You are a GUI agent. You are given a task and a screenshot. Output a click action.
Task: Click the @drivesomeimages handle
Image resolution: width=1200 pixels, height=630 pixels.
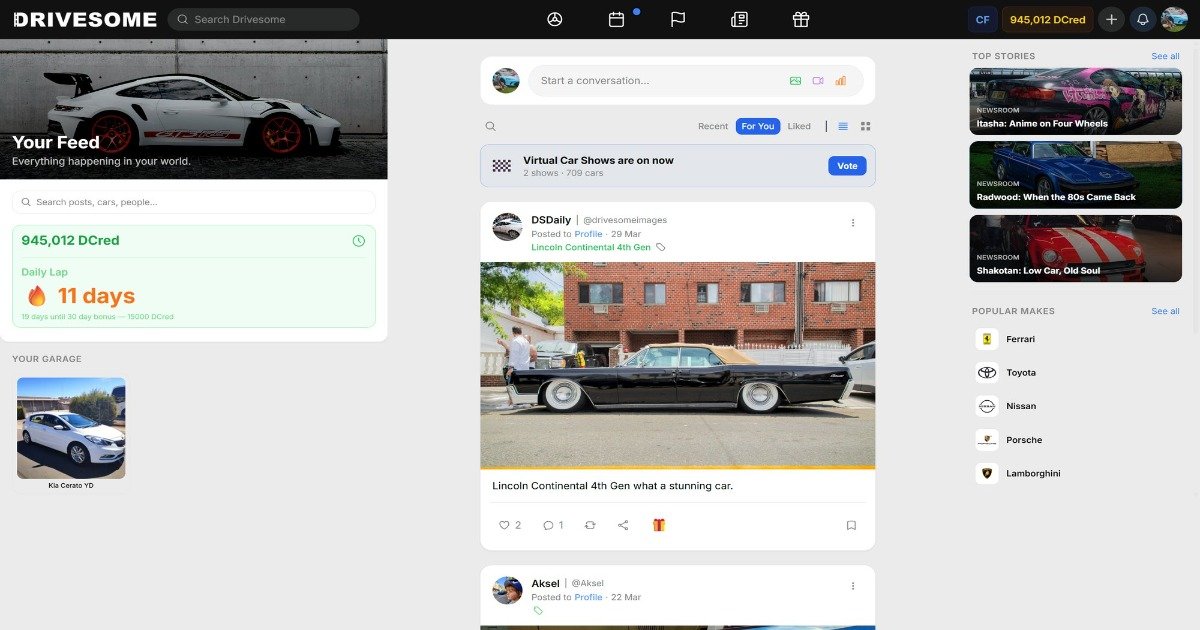[625, 220]
